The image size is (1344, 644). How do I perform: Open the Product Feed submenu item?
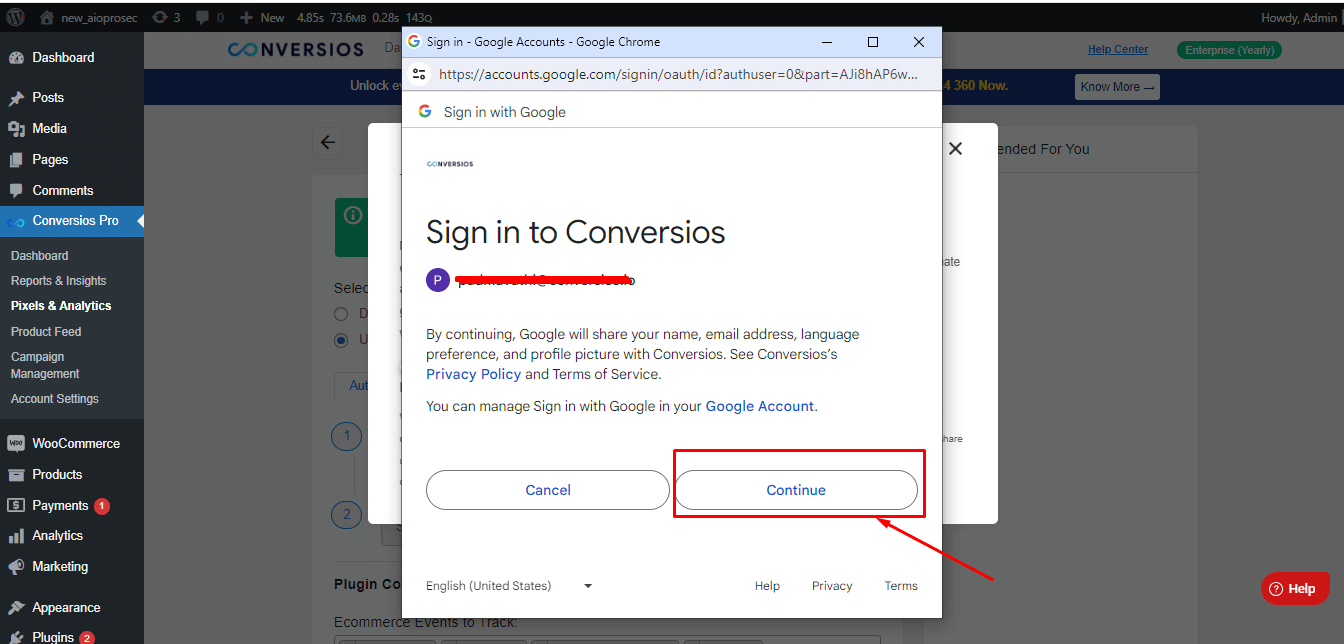coord(46,332)
